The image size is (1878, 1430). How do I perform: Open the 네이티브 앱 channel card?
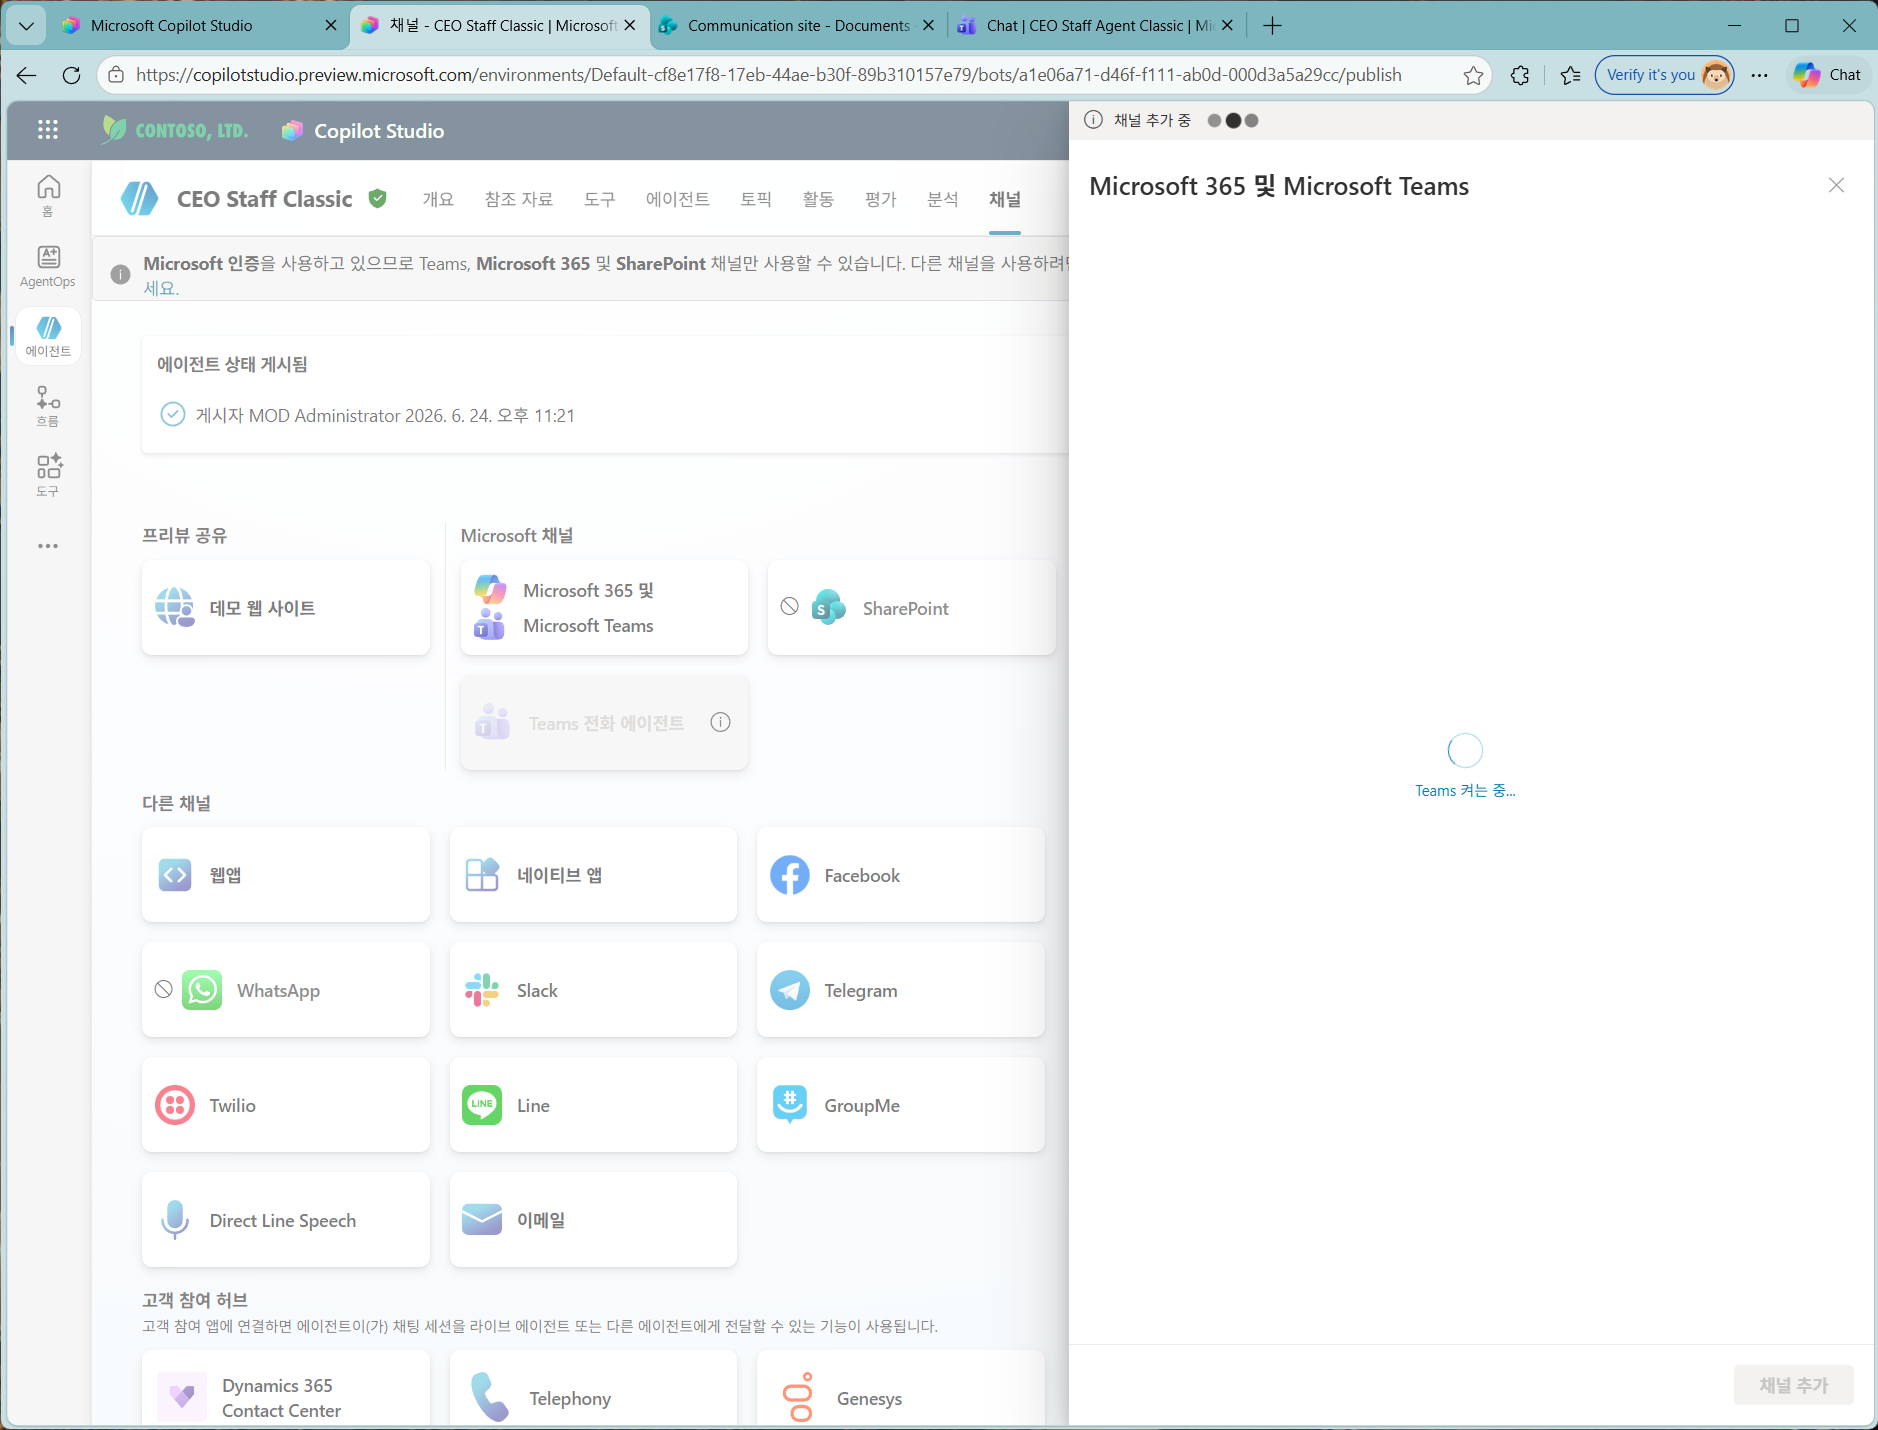coord(593,875)
